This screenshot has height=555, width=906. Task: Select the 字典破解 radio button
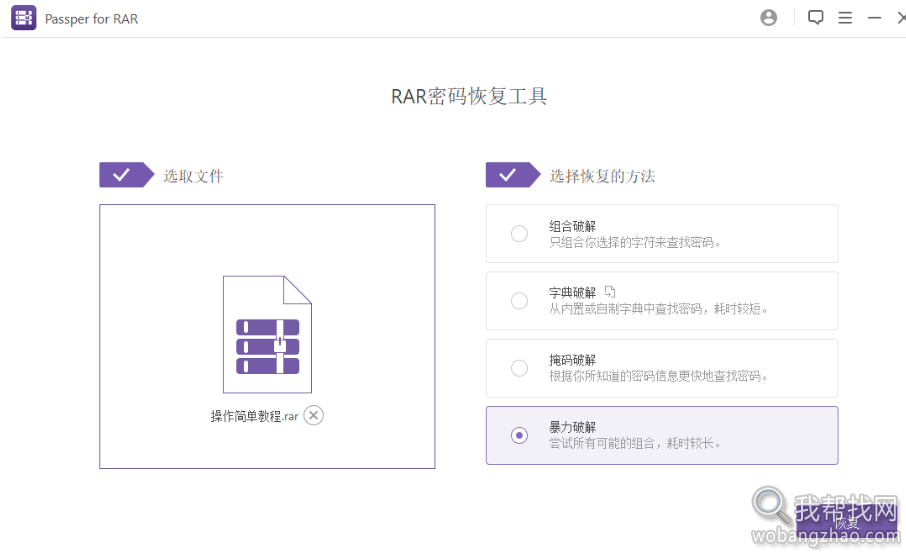click(x=519, y=300)
